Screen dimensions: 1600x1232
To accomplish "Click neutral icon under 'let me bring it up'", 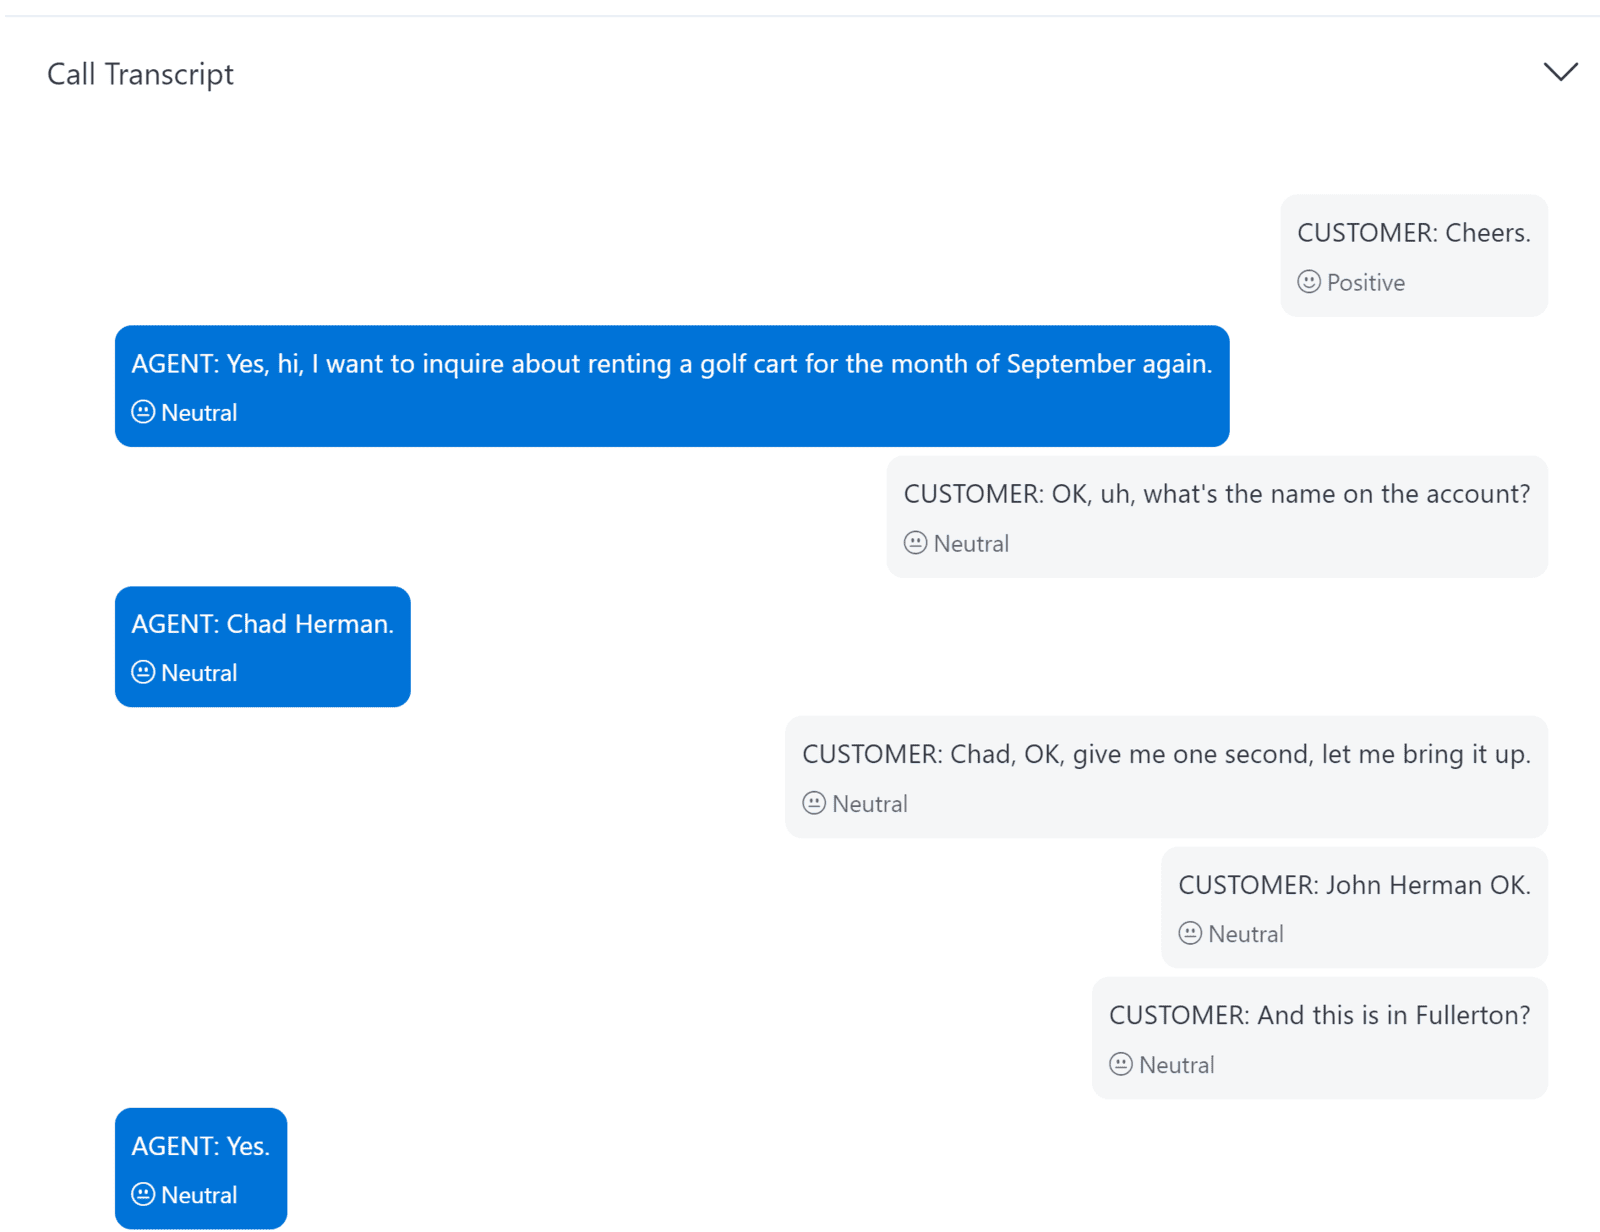I will point(814,803).
